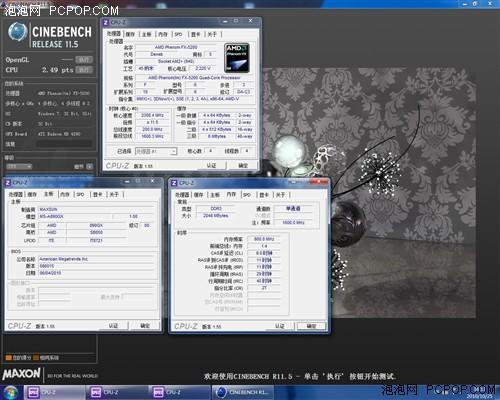Open the Cinebench ranking type dropdown
Viewport: 500px width, 400px height.
tap(19, 166)
